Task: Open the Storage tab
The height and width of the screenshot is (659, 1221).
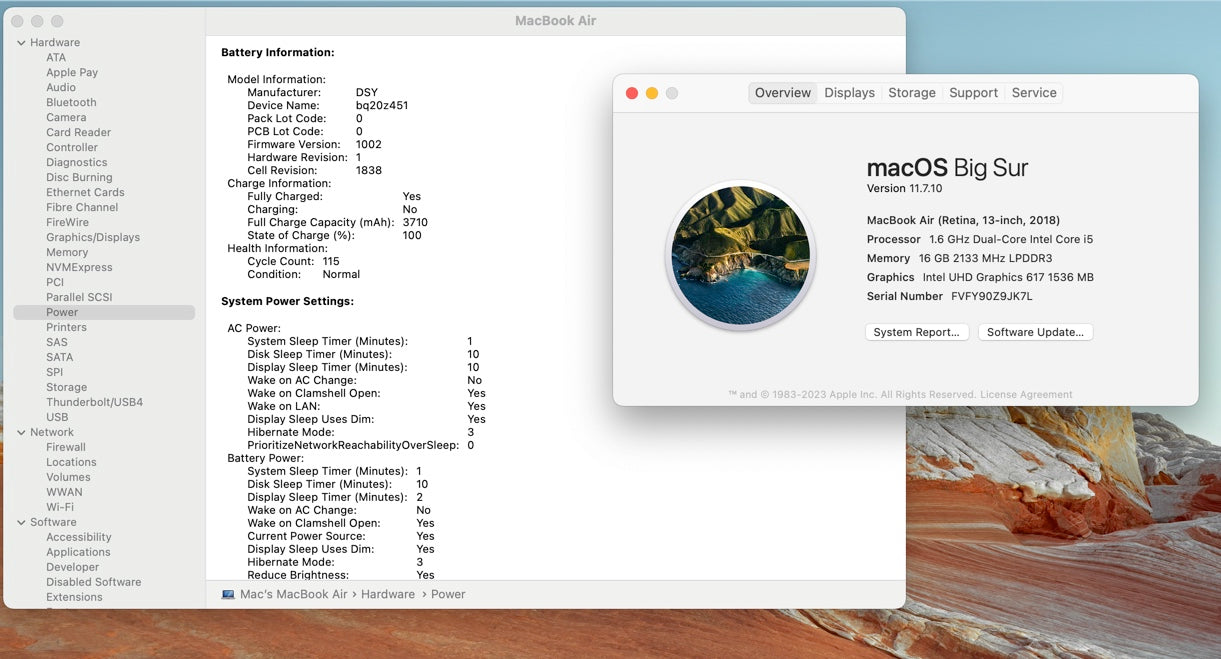Action: 912,93
